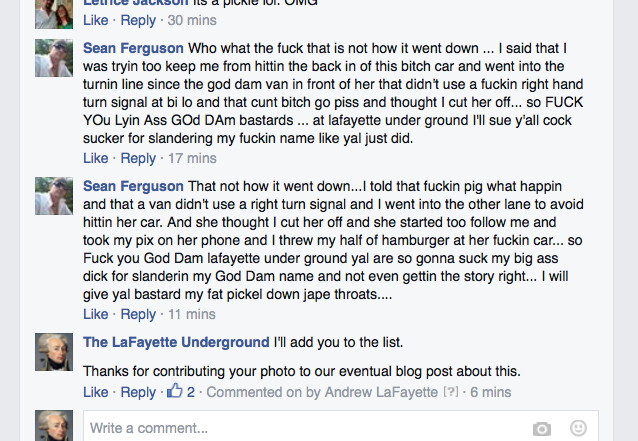Image resolution: width=638 pixels, height=441 pixels.
Task: Click the thumbs-up likes icon on LaFayette comment
Action: coord(175,391)
